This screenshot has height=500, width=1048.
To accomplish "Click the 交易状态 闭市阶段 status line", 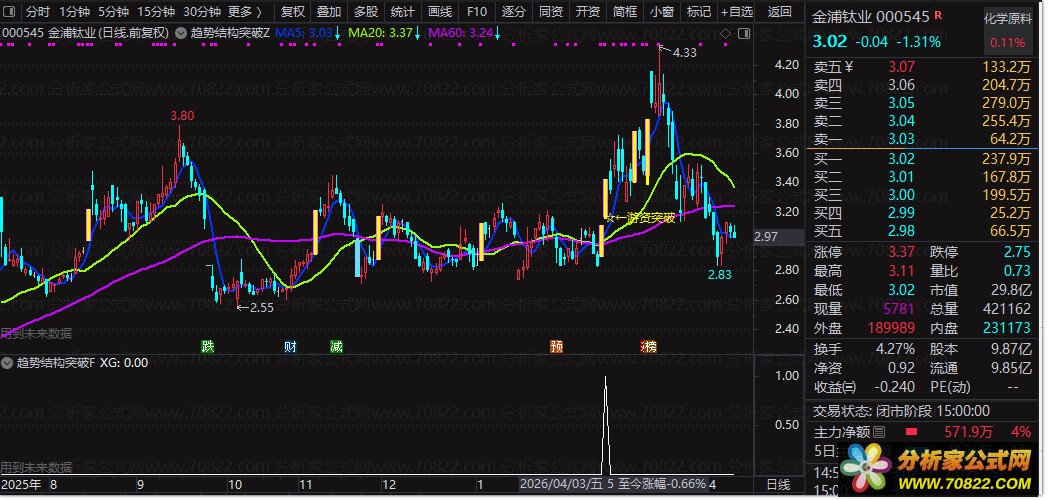I will coord(901,411).
